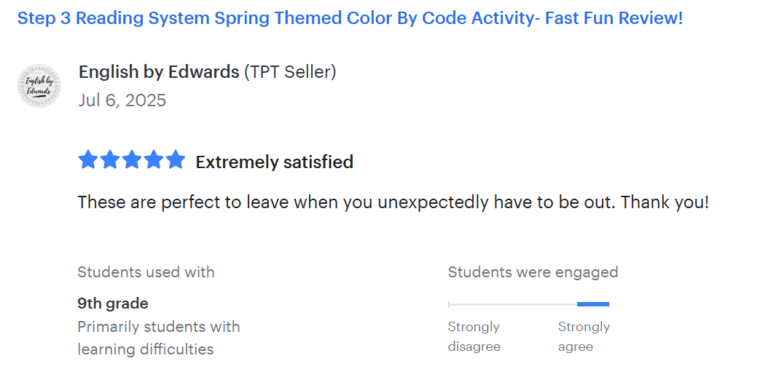Click the Jul 6, 2025 review date

122,100
